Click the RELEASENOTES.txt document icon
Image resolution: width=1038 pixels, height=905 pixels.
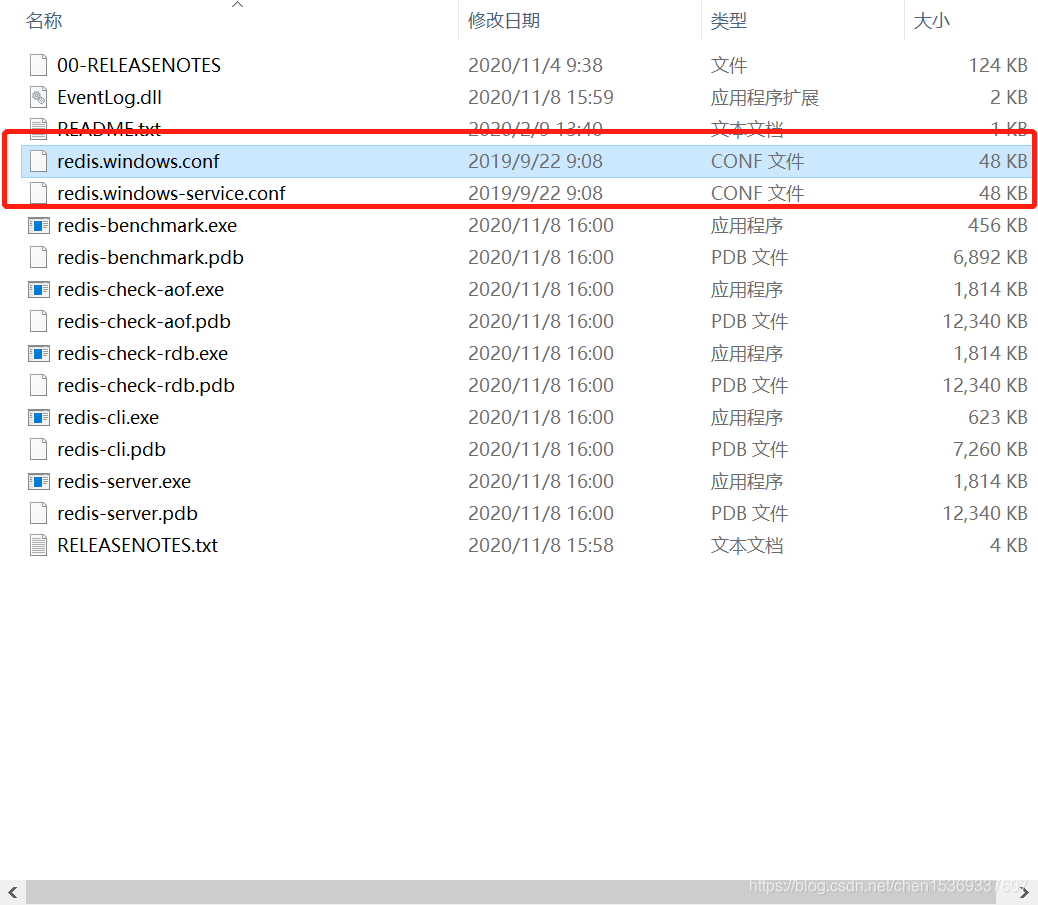(39, 546)
